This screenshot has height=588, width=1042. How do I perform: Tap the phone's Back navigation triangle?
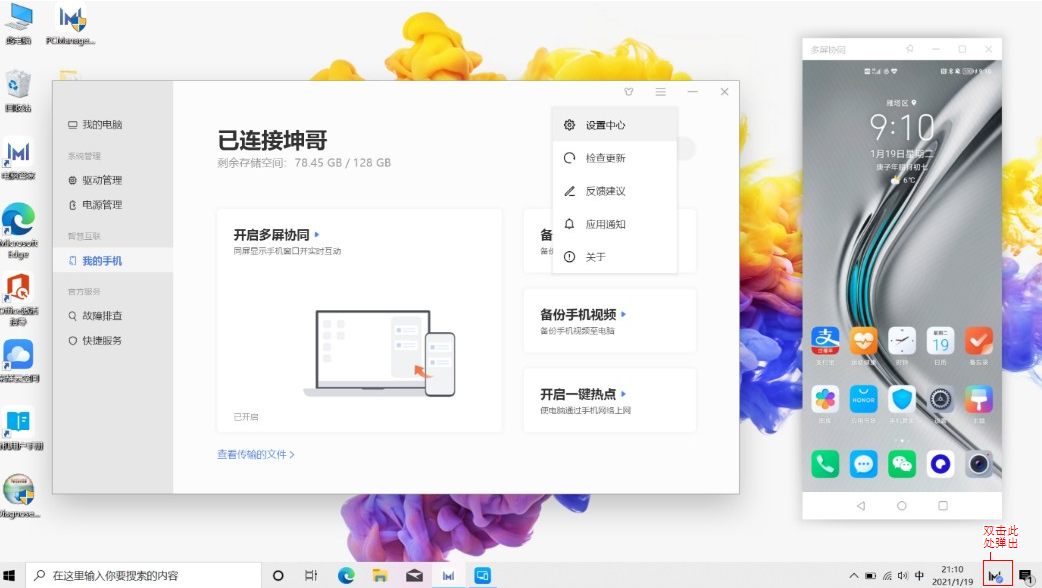point(861,506)
